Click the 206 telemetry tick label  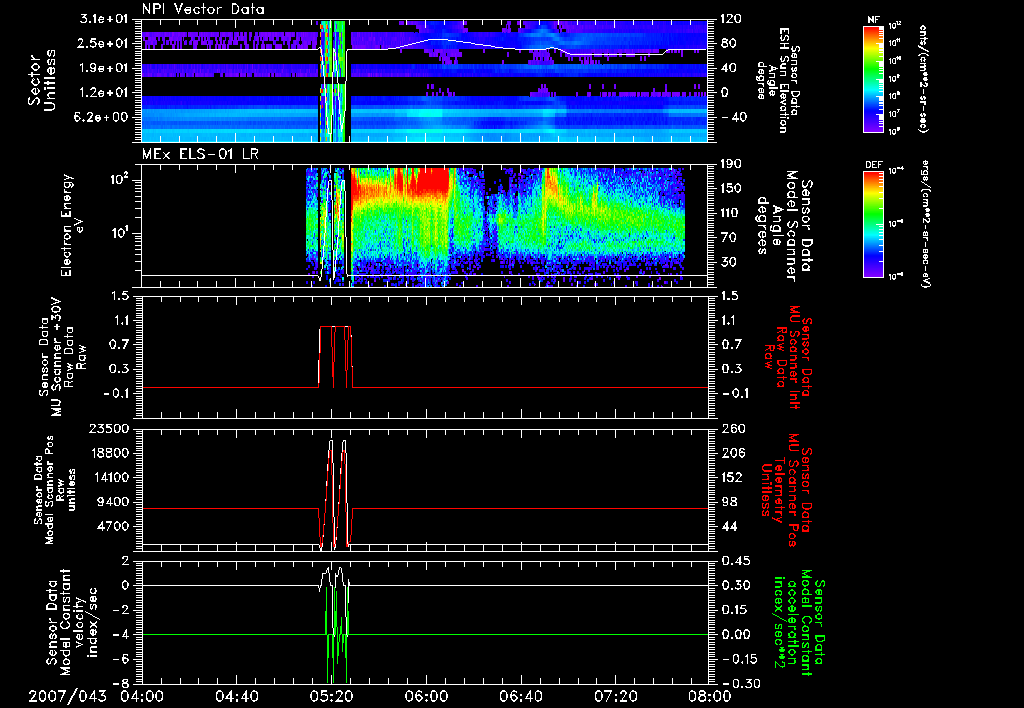tap(731, 453)
